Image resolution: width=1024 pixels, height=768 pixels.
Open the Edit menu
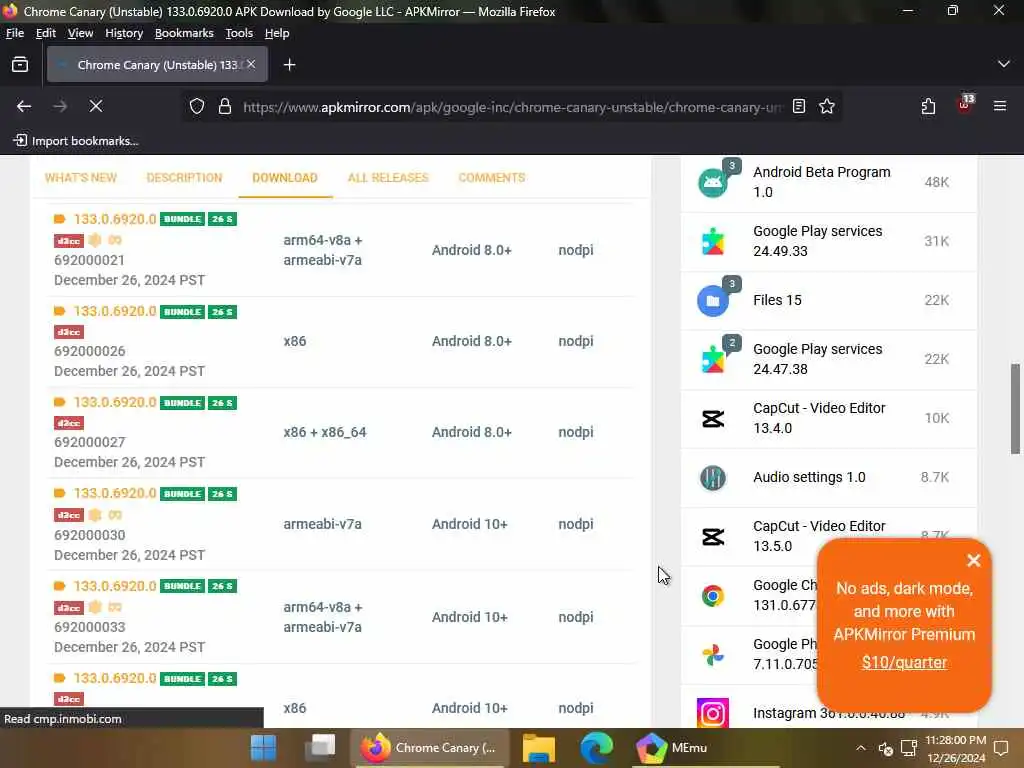pos(46,33)
